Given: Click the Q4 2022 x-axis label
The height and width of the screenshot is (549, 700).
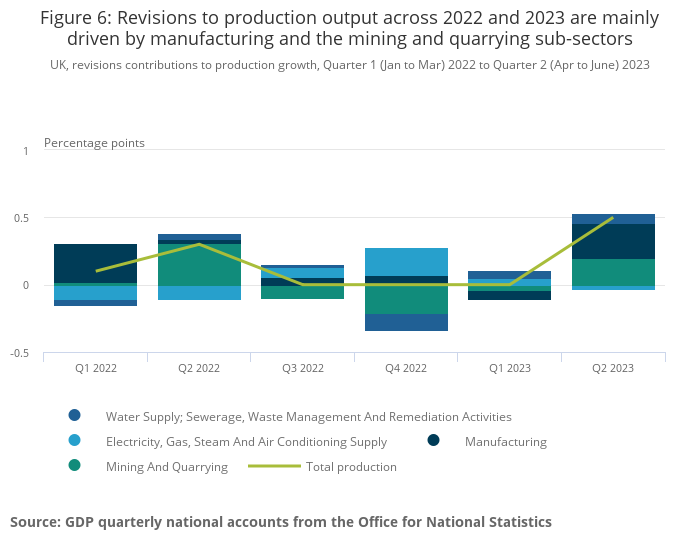Looking at the screenshot, I should (x=406, y=368).
